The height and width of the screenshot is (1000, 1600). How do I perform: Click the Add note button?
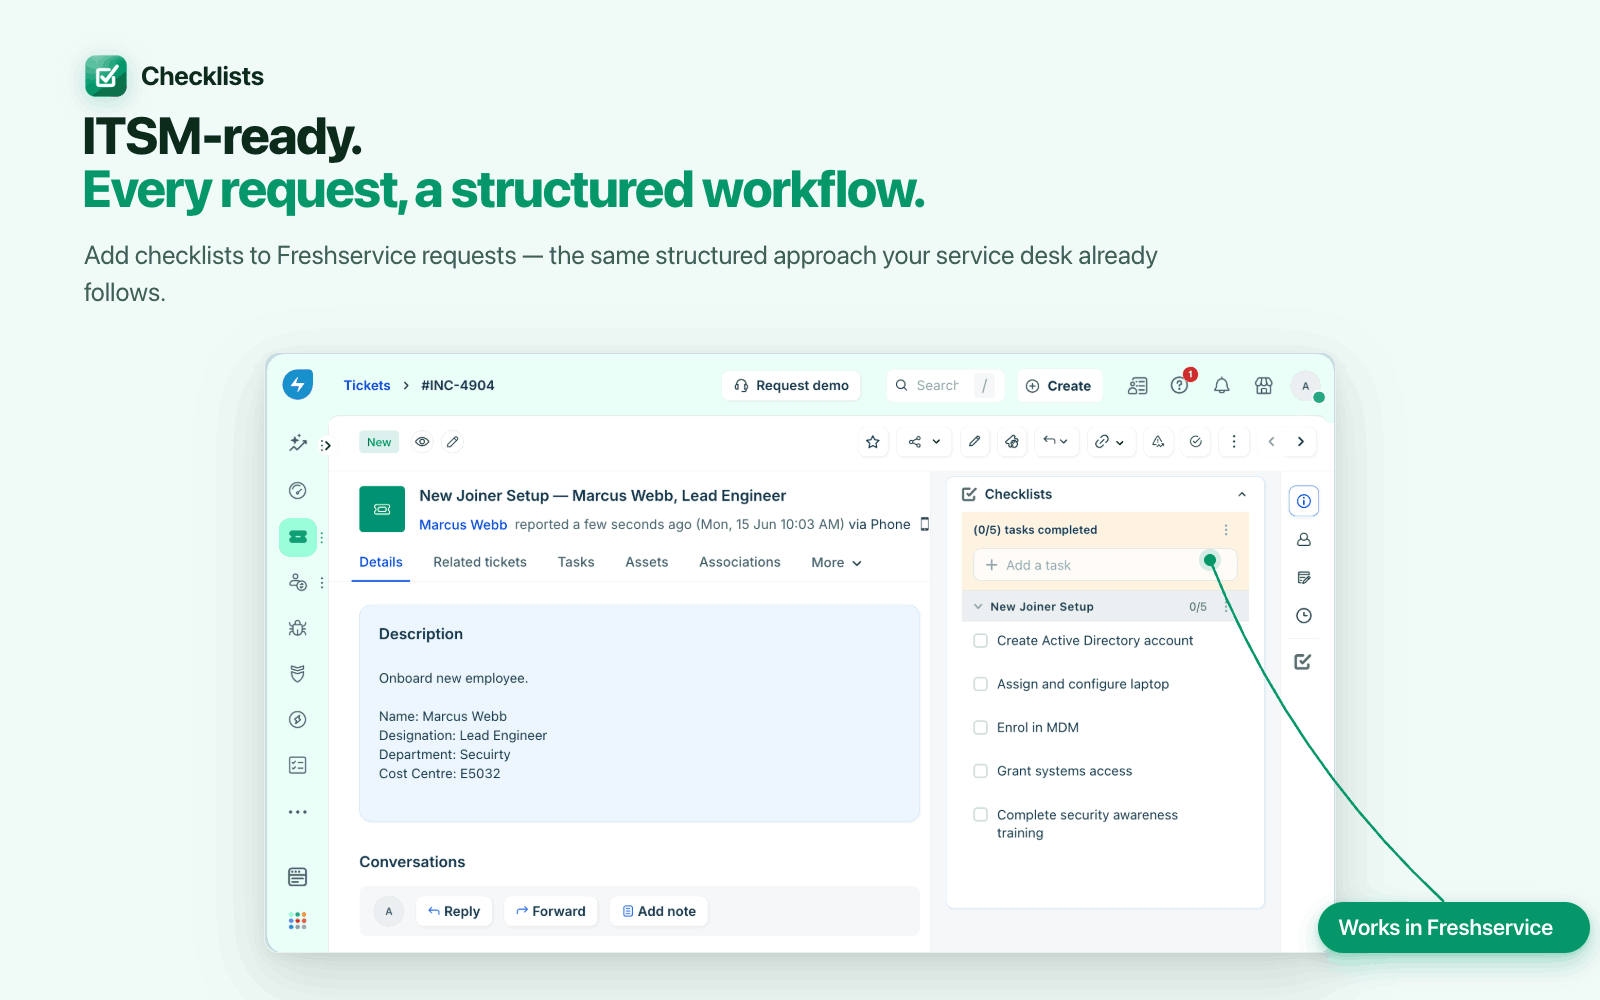659,912
